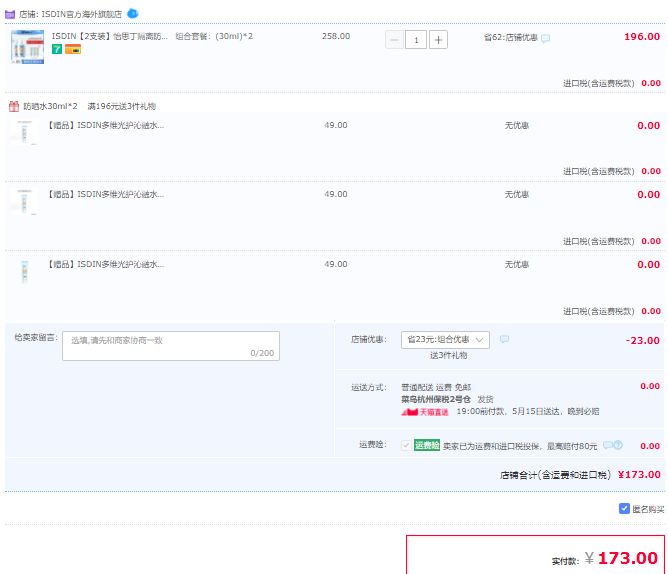
Task: Click first 【赠品】ISDIN多维光护沁融水 title
Action: click(105, 125)
